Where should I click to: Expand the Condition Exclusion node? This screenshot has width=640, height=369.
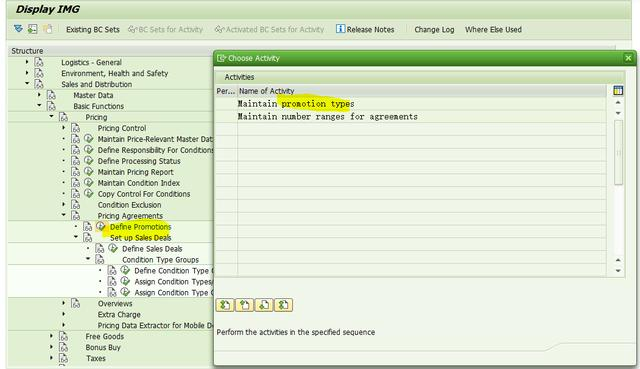pyautogui.click(x=64, y=204)
